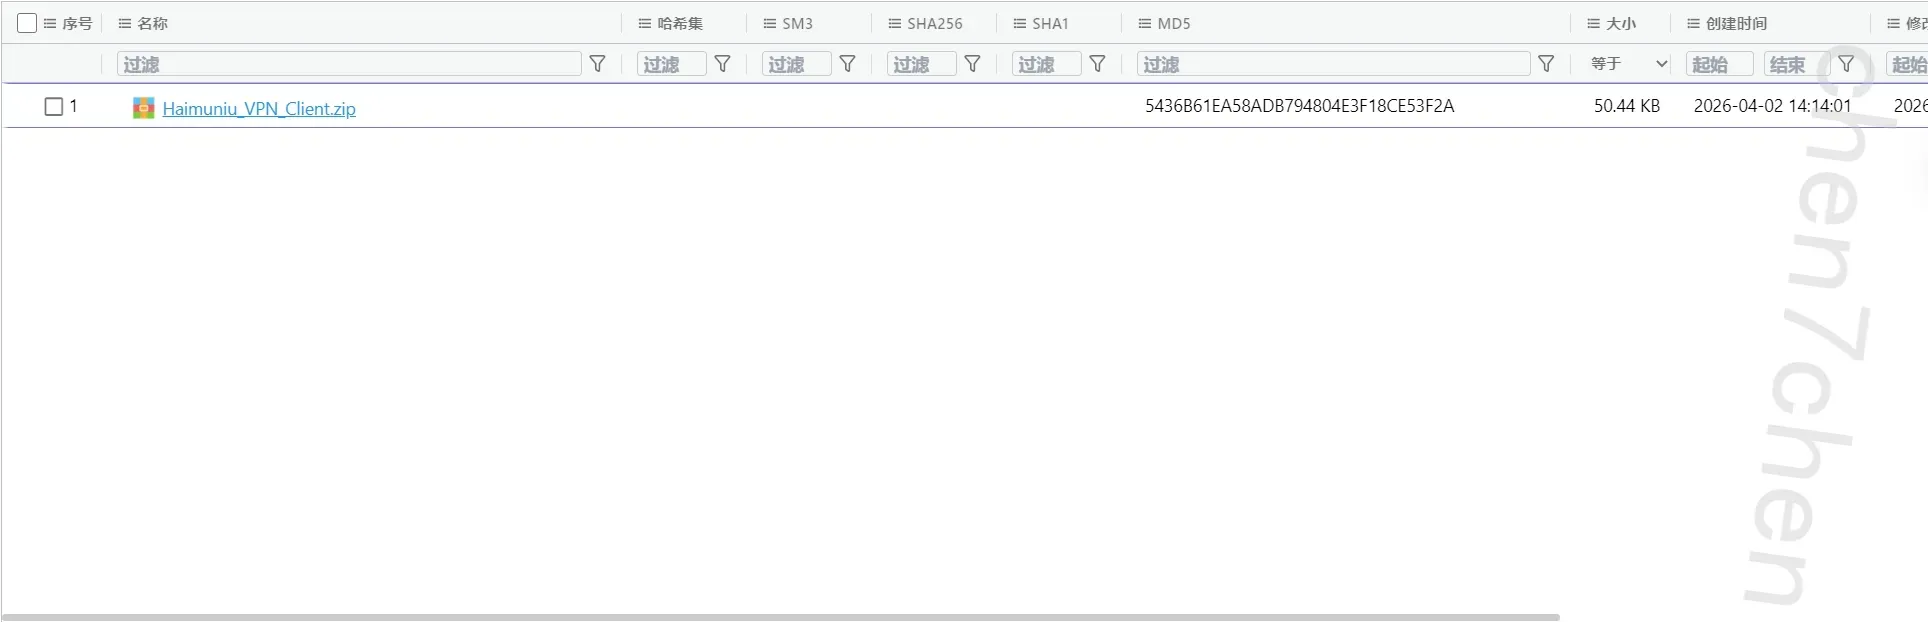Click the filter funnel icon for the SM3 column

coord(847,64)
